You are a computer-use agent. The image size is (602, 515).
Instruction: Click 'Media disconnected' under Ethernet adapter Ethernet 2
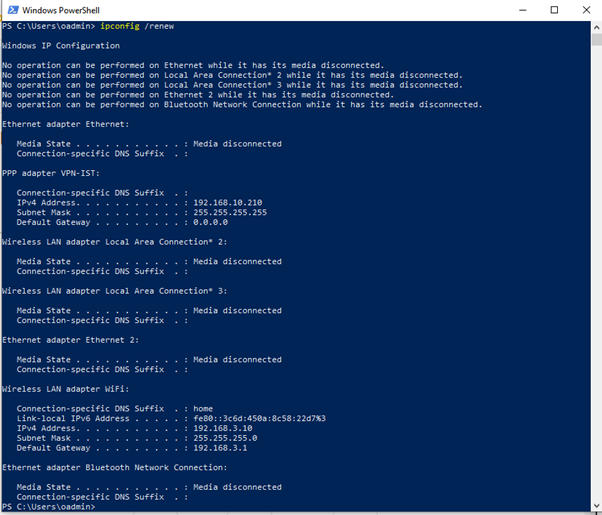[237, 359]
